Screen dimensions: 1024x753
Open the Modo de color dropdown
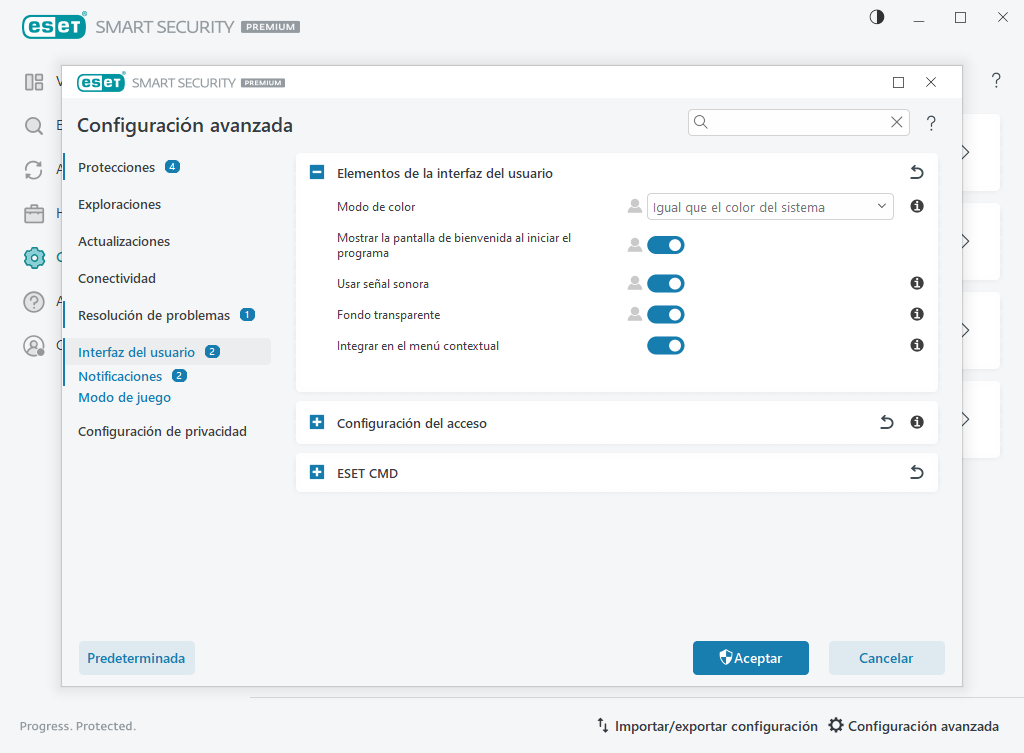pos(770,207)
